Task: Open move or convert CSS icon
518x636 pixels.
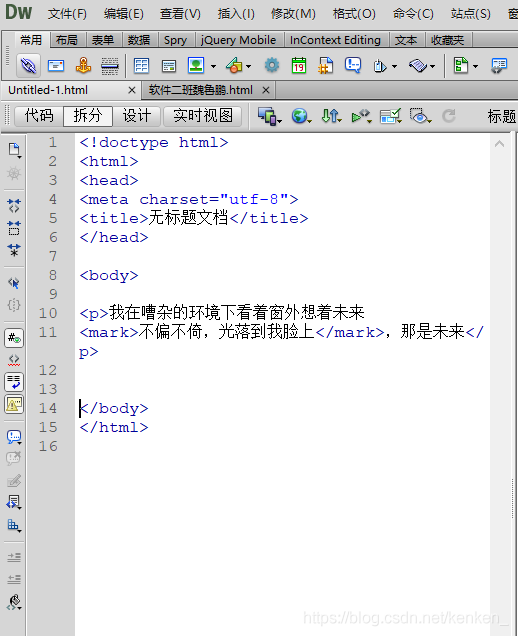Action: 14,525
